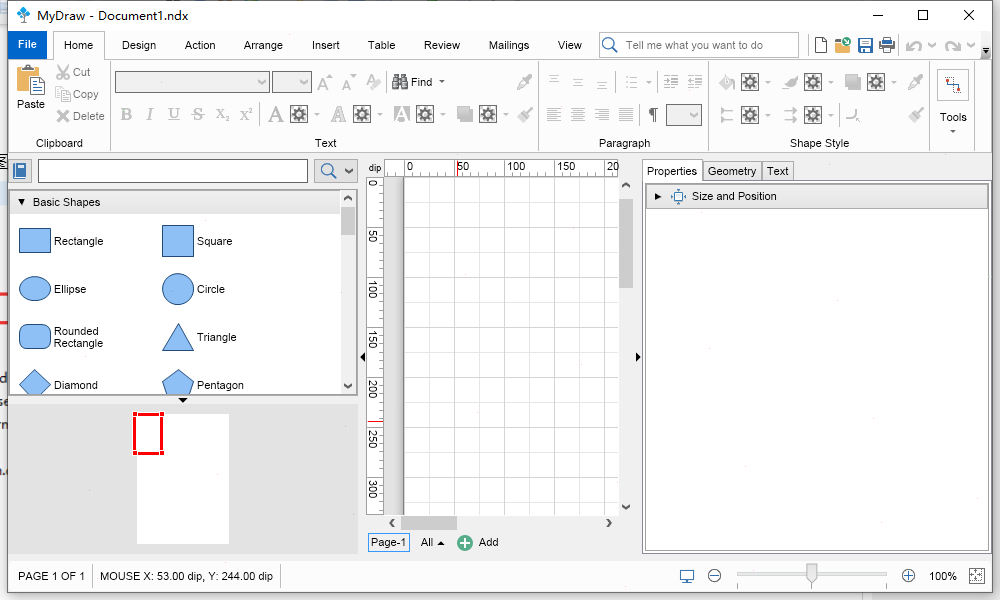Viewport: 1000px width, 600px height.
Task: Toggle Subscript formatting
Action: coord(222,115)
